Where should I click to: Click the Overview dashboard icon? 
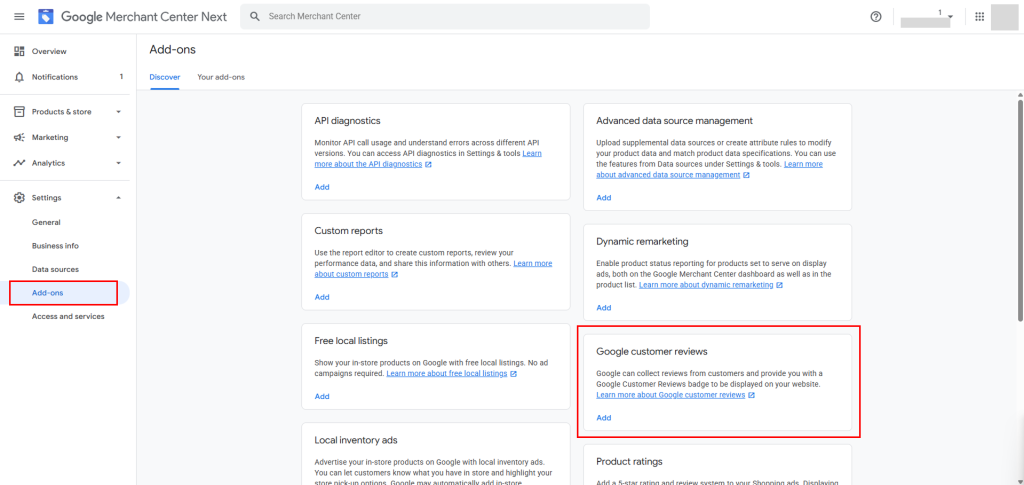tap(19, 51)
